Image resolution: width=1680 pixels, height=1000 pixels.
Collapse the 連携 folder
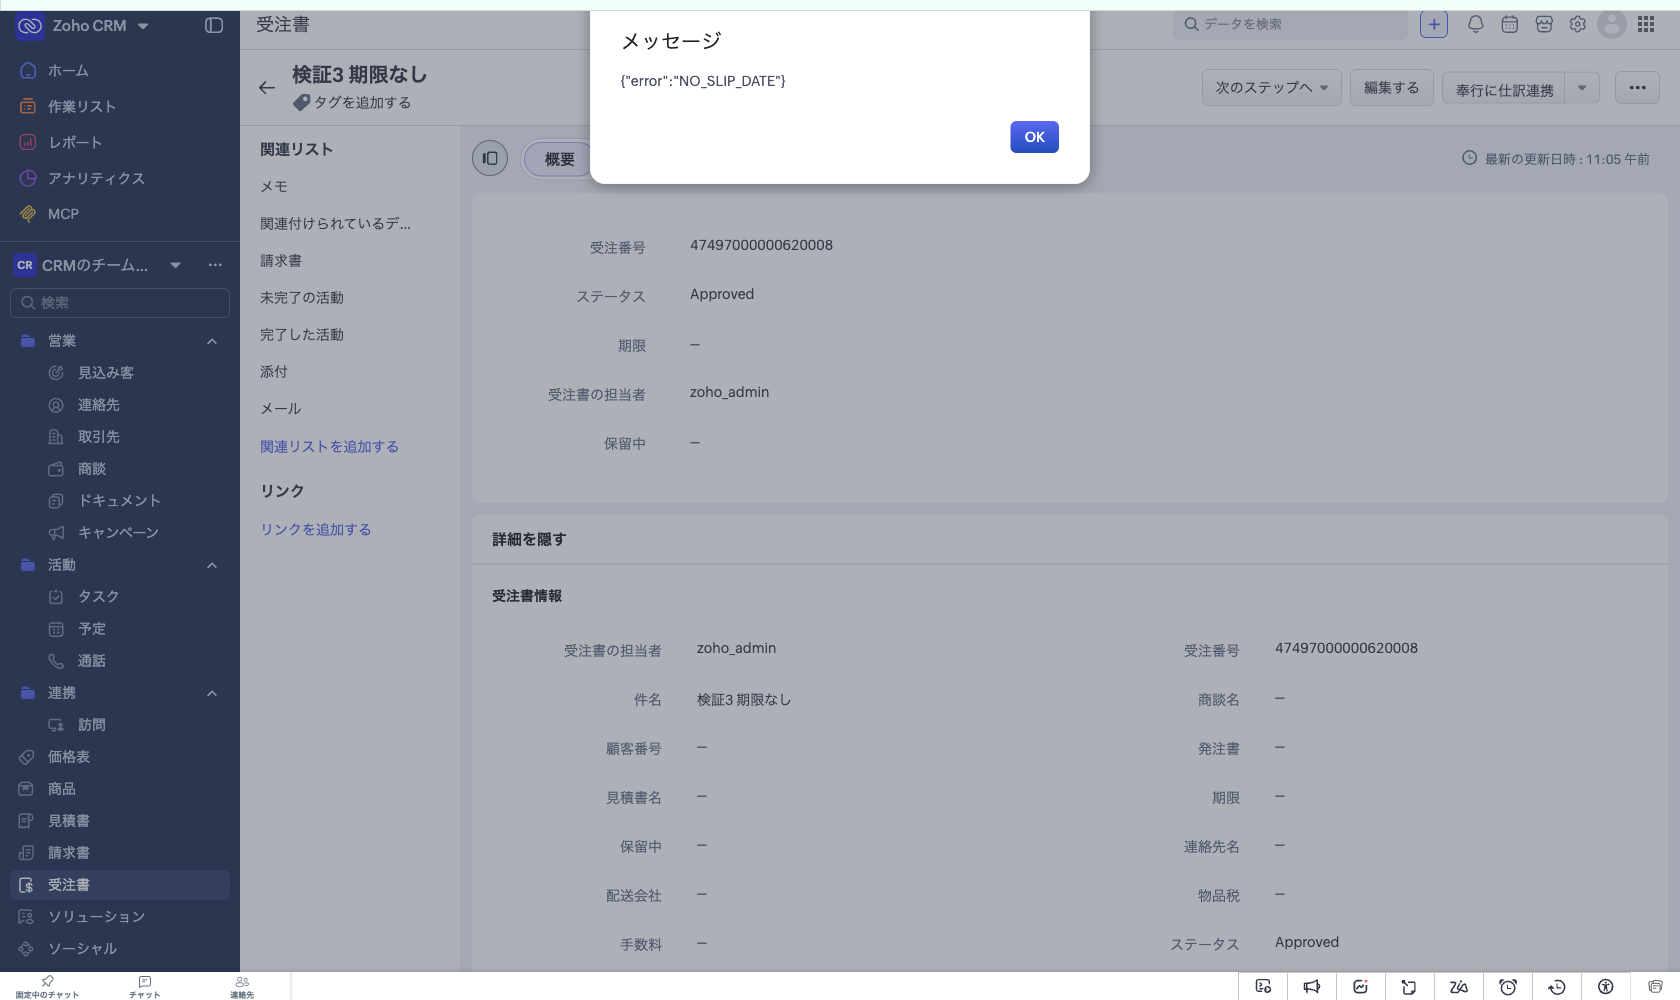[212, 693]
